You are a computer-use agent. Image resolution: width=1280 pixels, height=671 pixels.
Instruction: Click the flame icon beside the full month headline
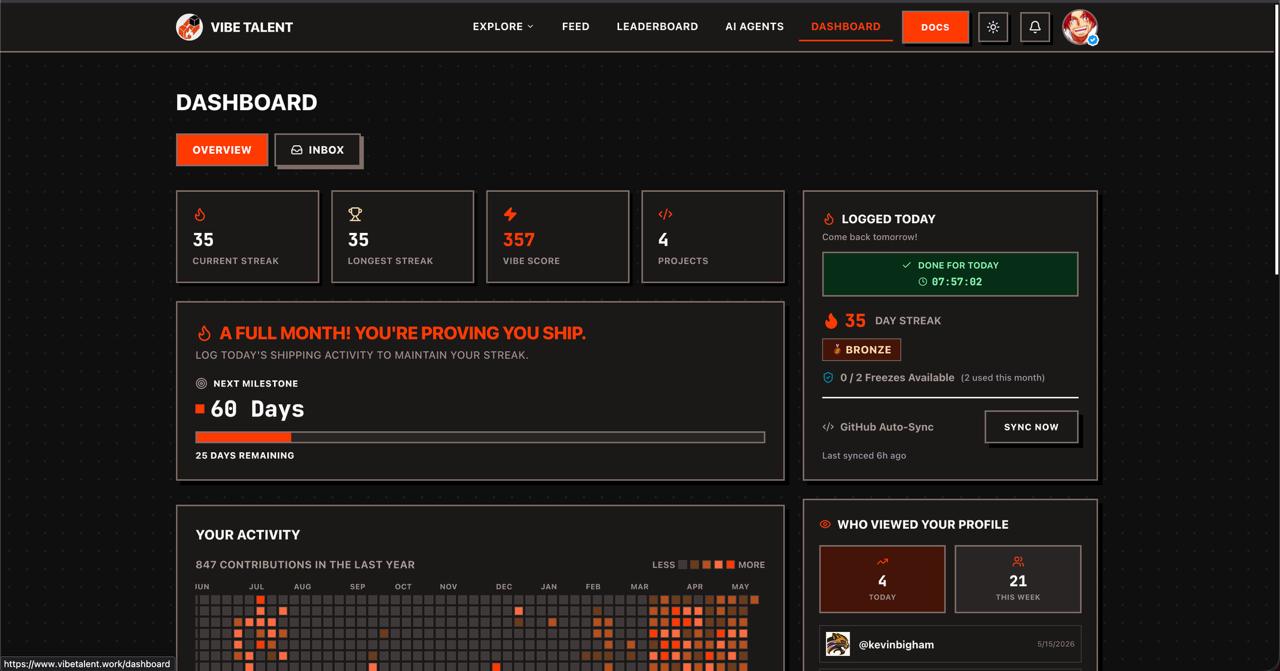204,333
